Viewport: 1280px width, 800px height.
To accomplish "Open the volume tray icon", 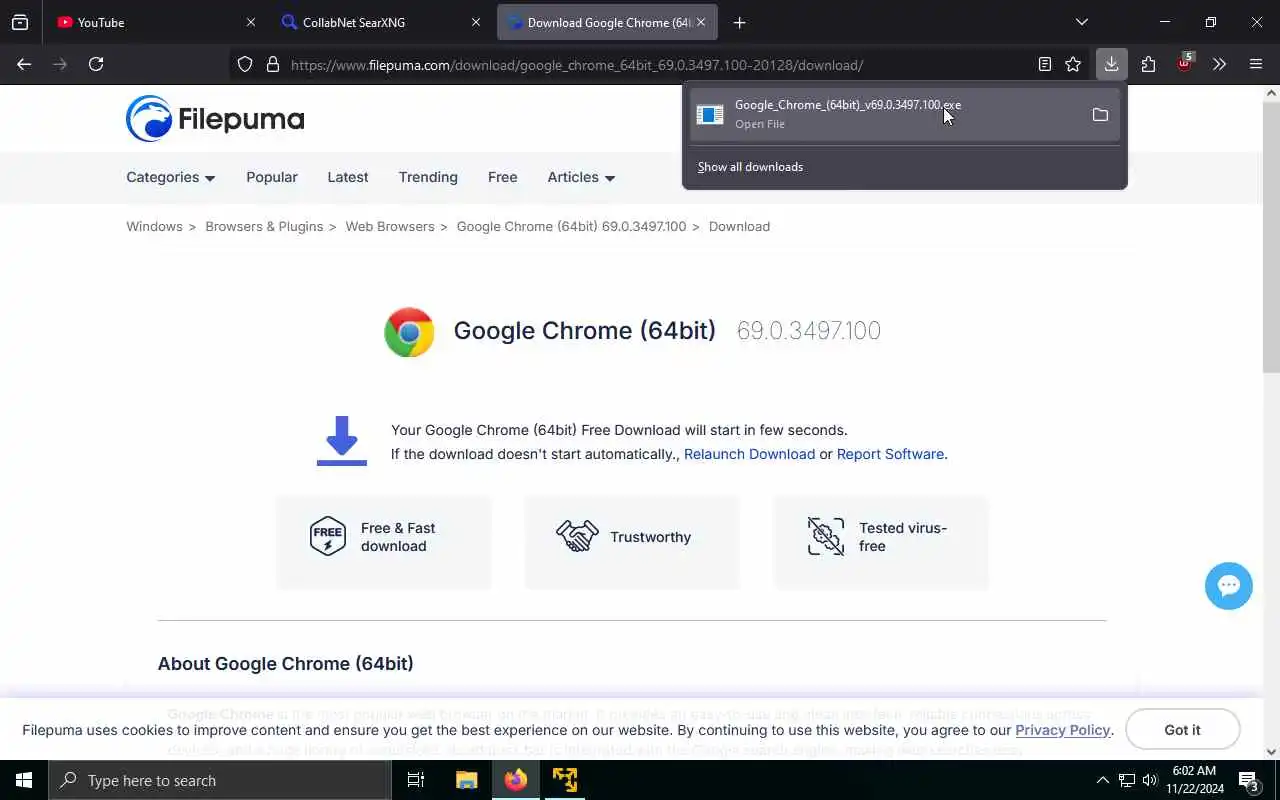I will click(1150, 780).
